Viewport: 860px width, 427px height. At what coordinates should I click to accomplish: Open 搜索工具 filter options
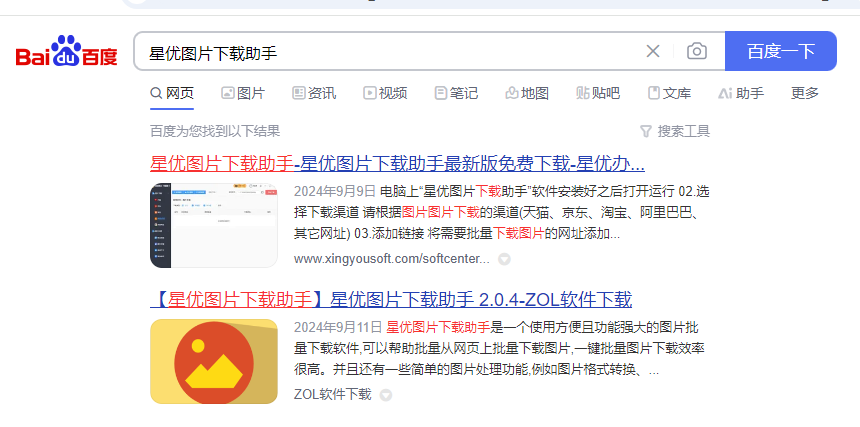675,131
